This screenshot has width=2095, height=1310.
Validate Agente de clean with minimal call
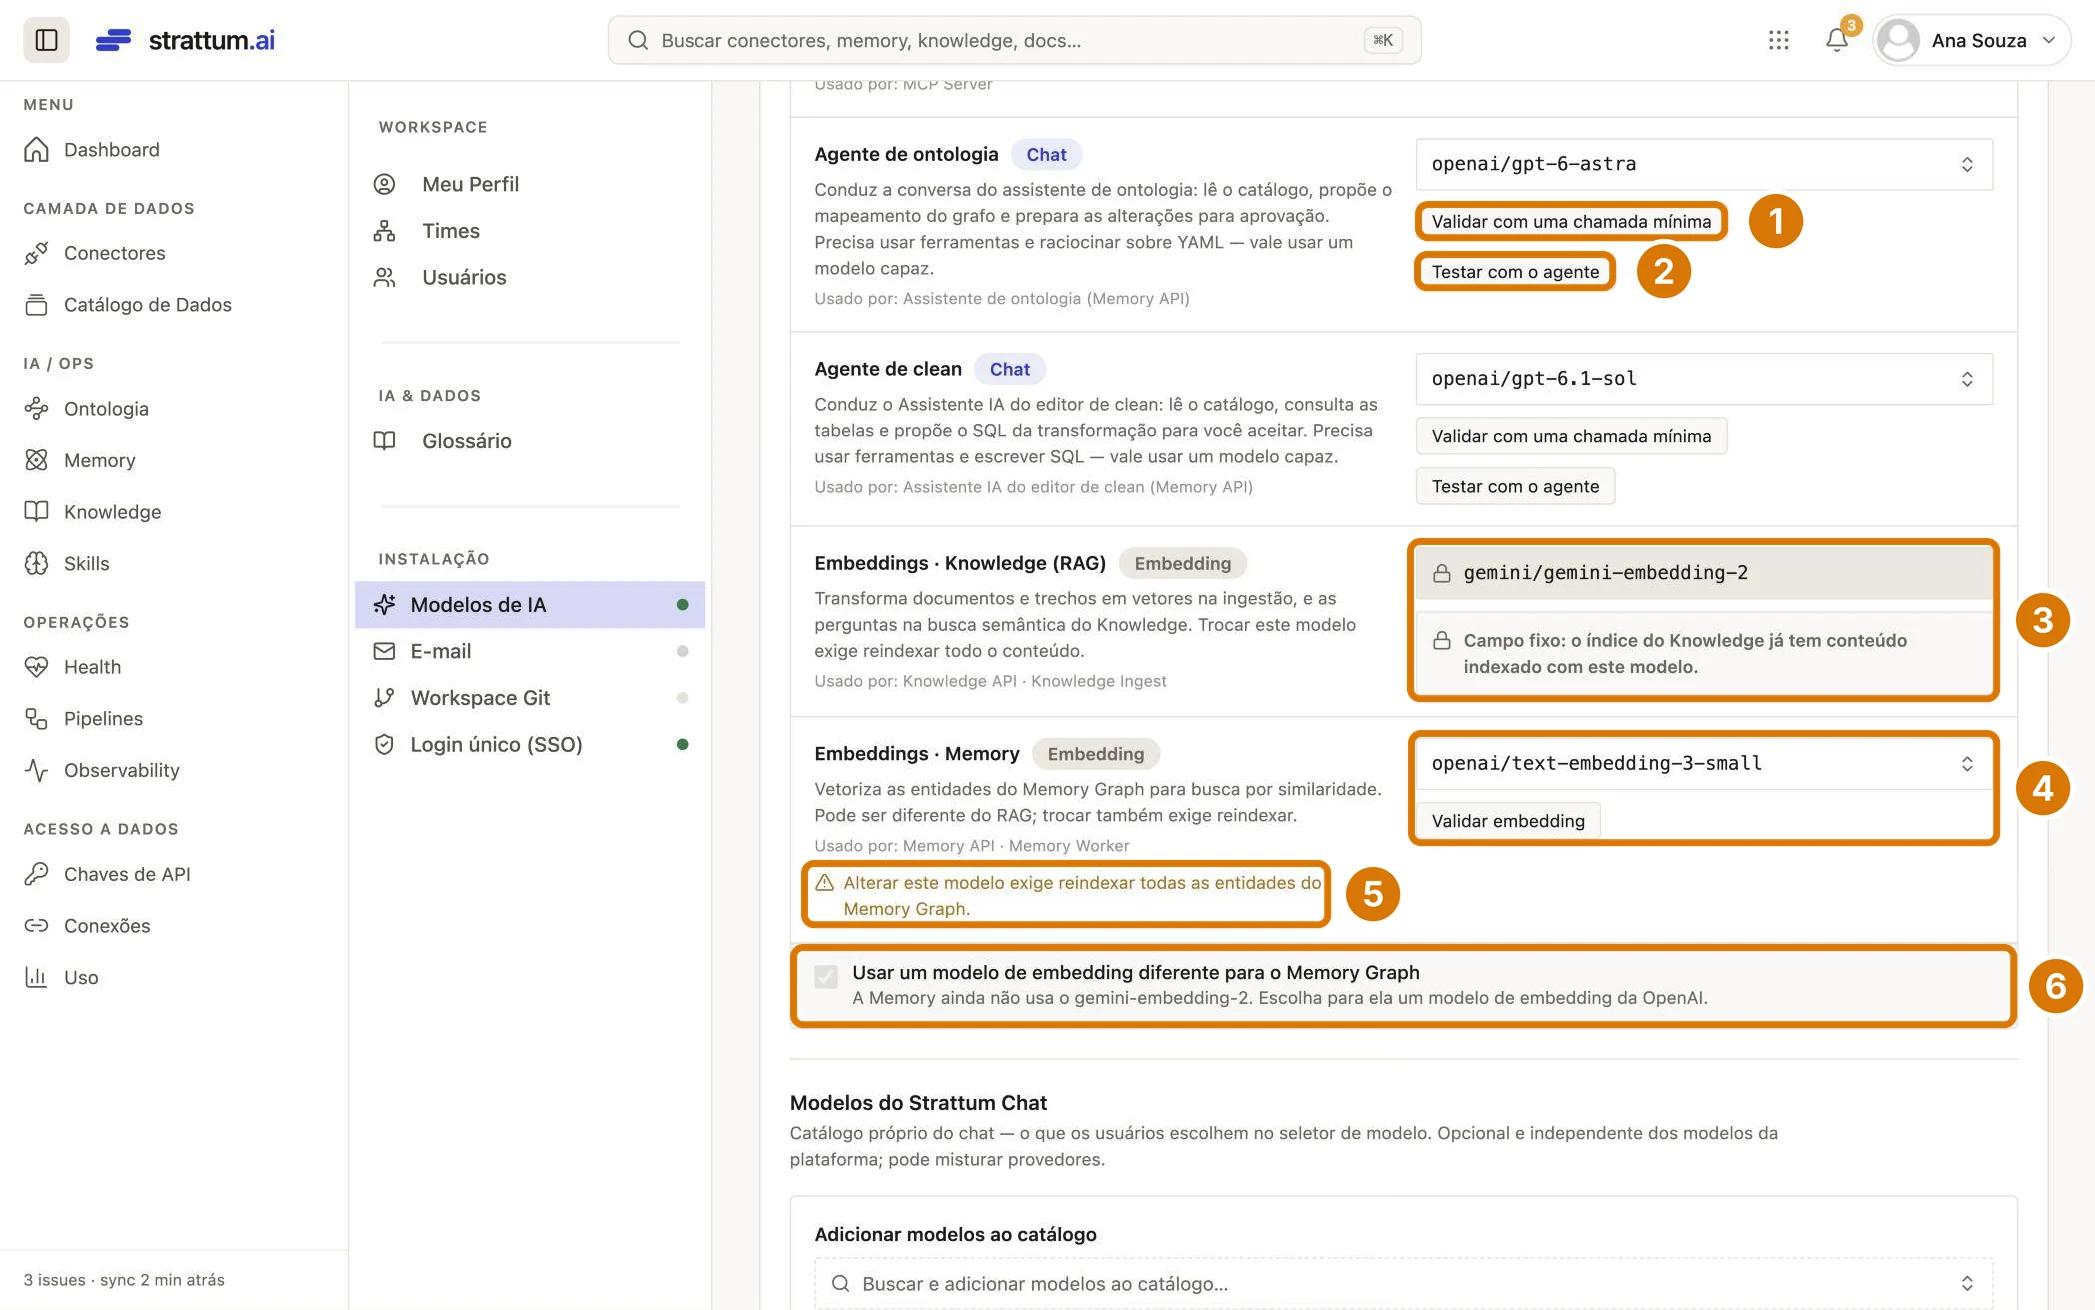coord(1571,436)
